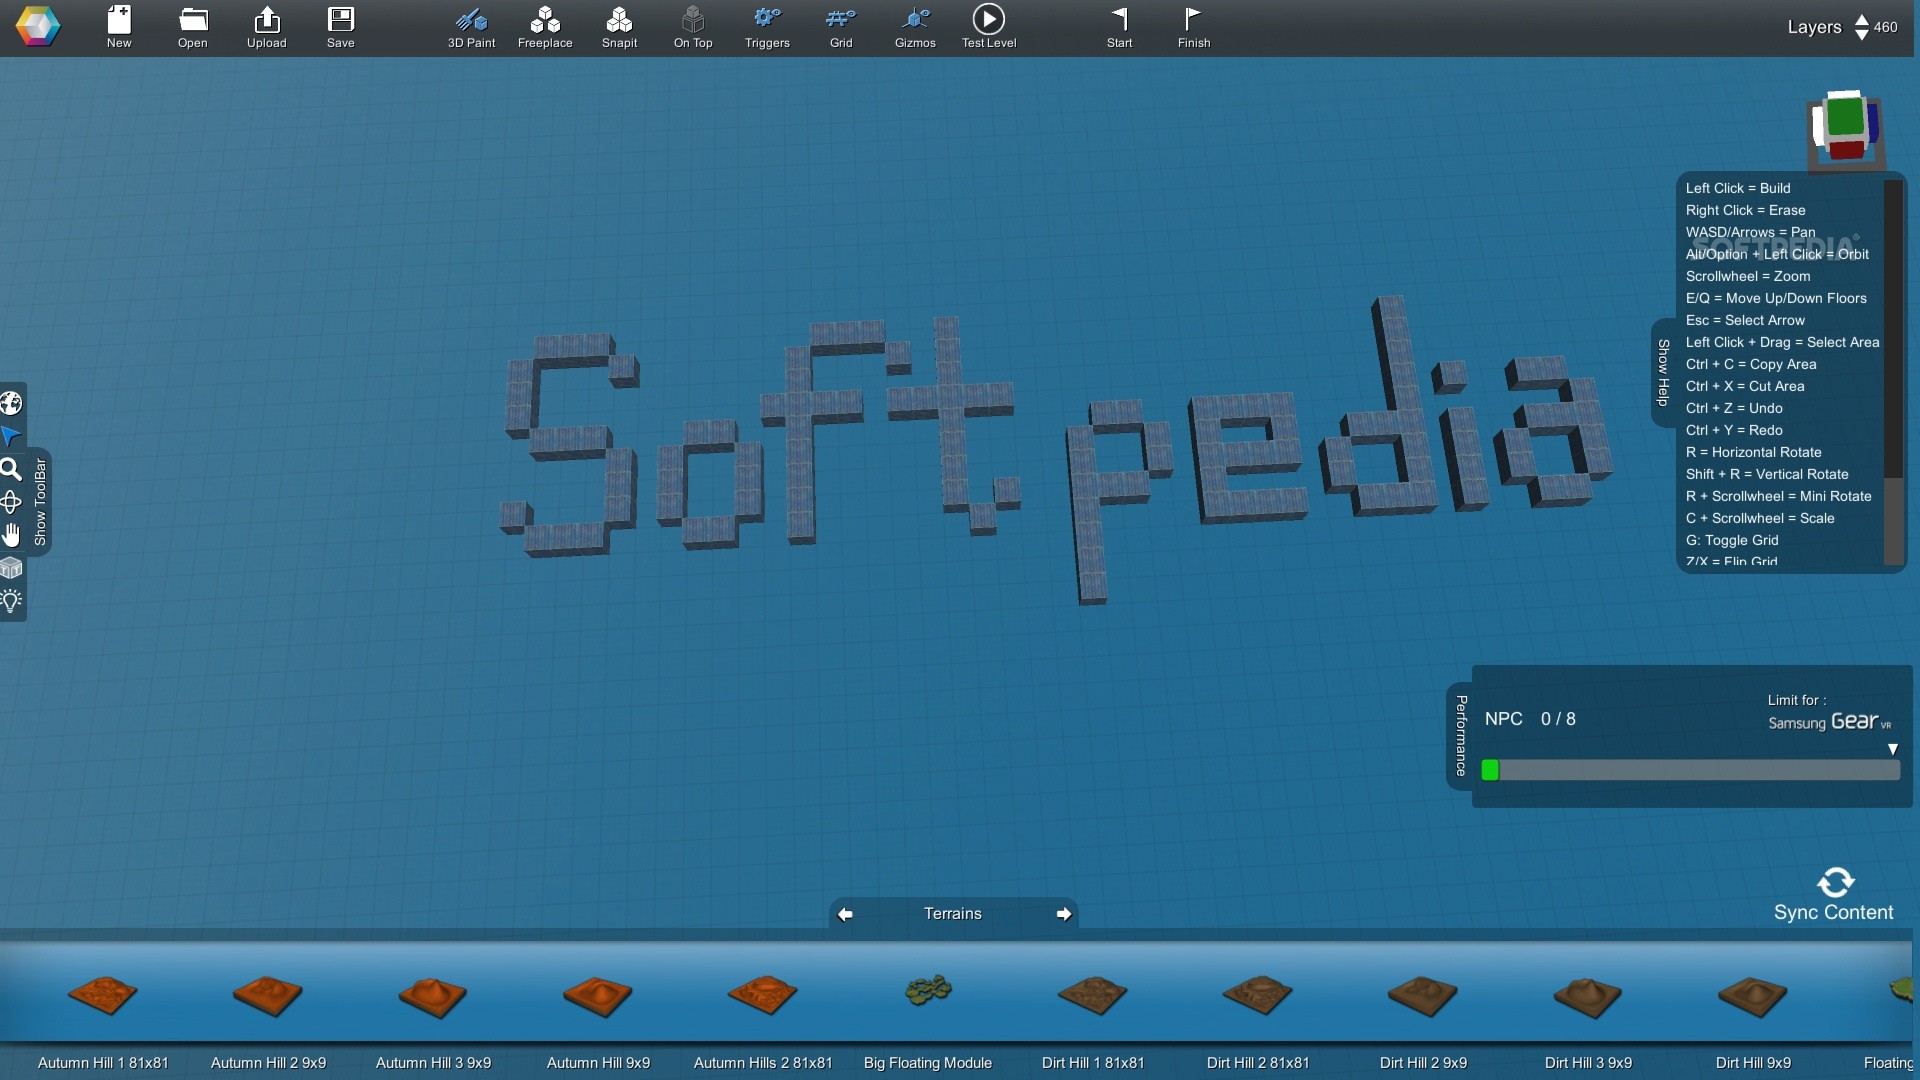Select the hand pan tool
Image resolution: width=1920 pixels, height=1080 pixels.
tap(11, 535)
